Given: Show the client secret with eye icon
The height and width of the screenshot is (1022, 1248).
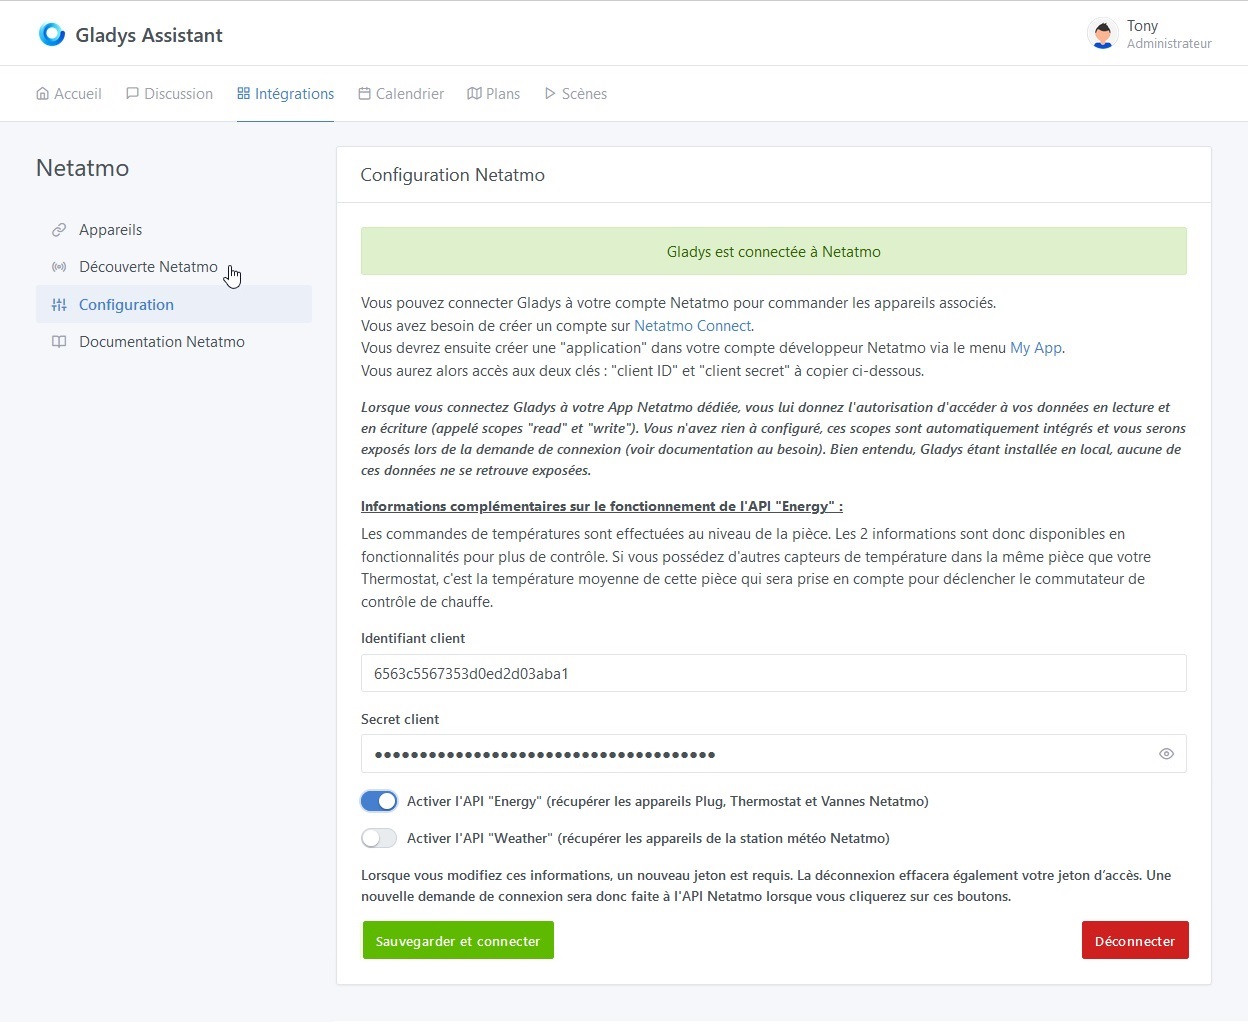Looking at the screenshot, I should (1166, 754).
